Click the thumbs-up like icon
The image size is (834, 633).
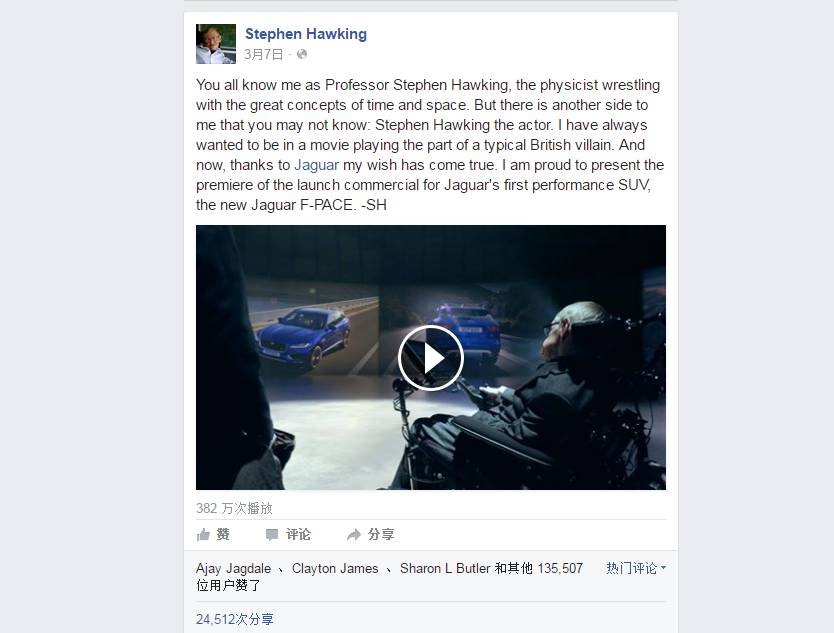(x=203, y=535)
